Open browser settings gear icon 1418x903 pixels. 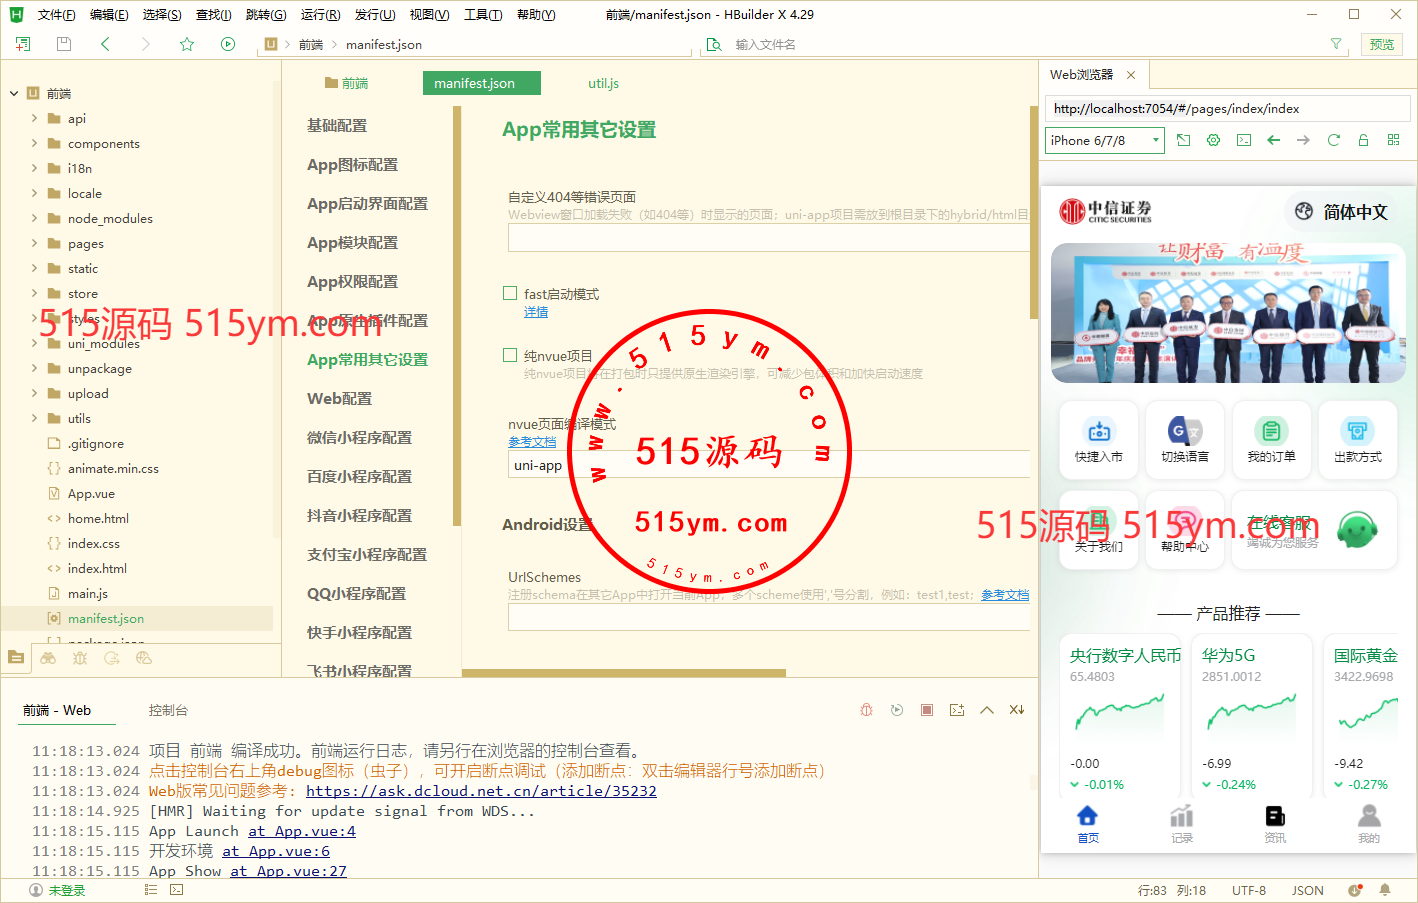[x=1213, y=141]
